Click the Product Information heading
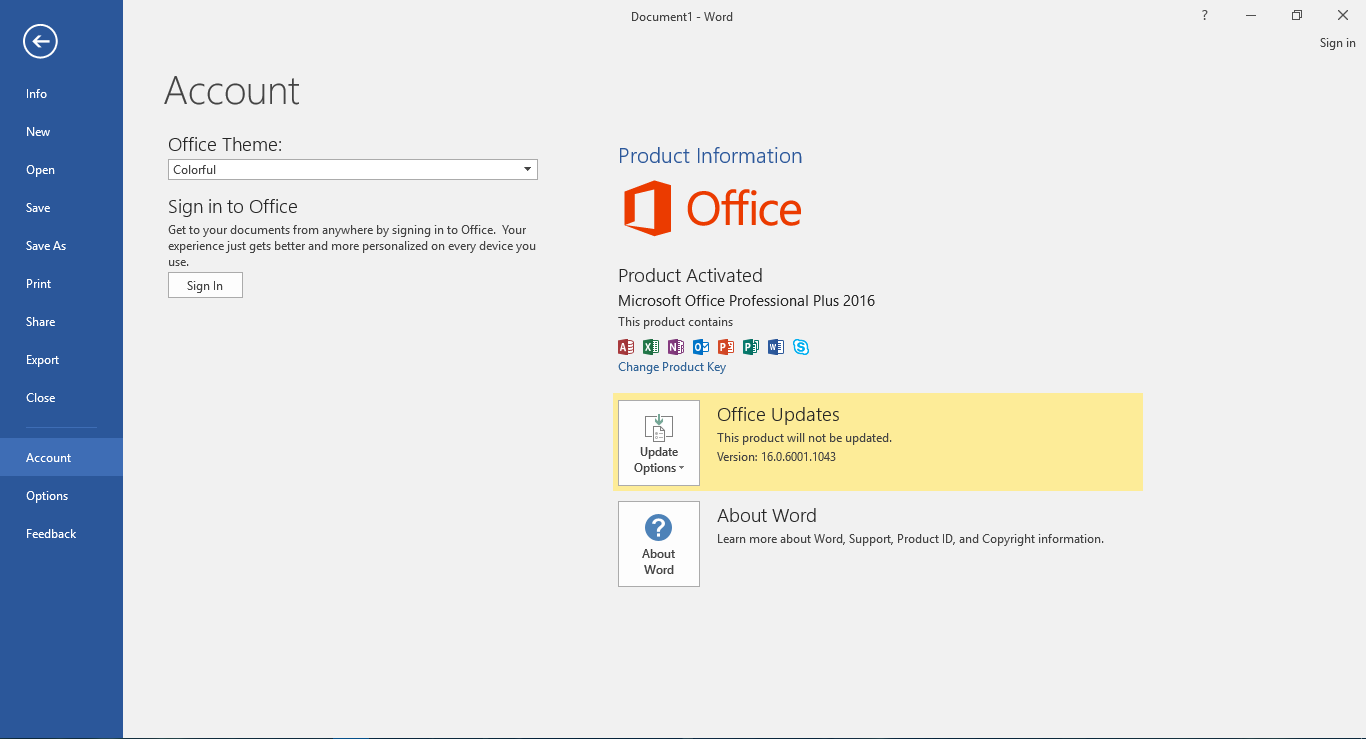This screenshot has width=1366, height=739. click(x=710, y=156)
